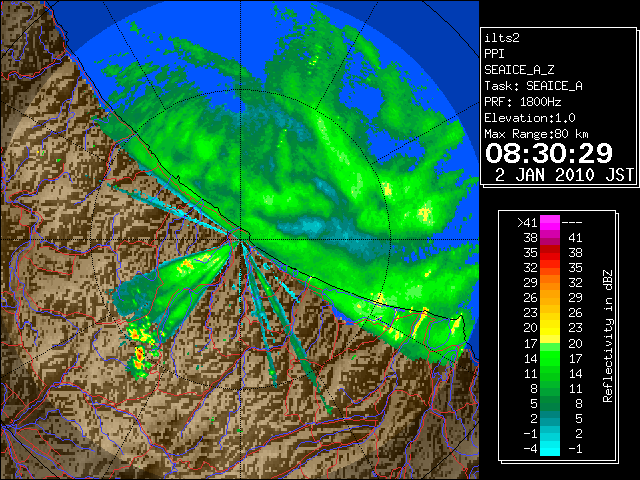Click the "Max Range:80 km" text
This screenshot has height=480, width=640.
pyautogui.click(x=537, y=134)
